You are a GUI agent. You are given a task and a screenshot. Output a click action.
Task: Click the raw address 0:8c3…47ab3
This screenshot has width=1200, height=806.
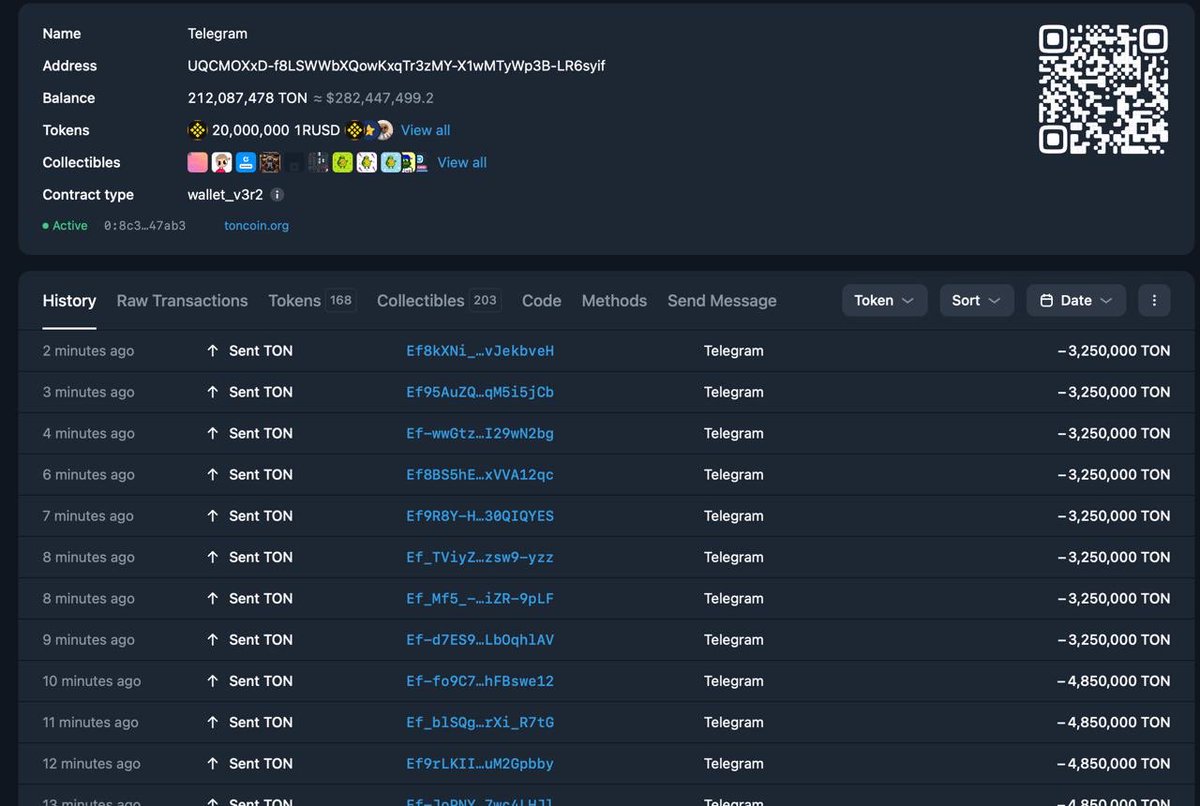[145, 226]
